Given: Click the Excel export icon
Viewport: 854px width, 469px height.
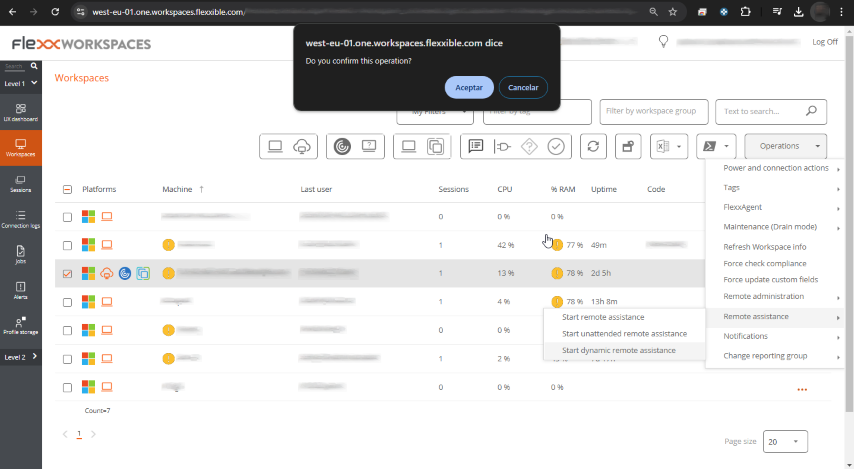Looking at the screenshot, I should 663,146.
